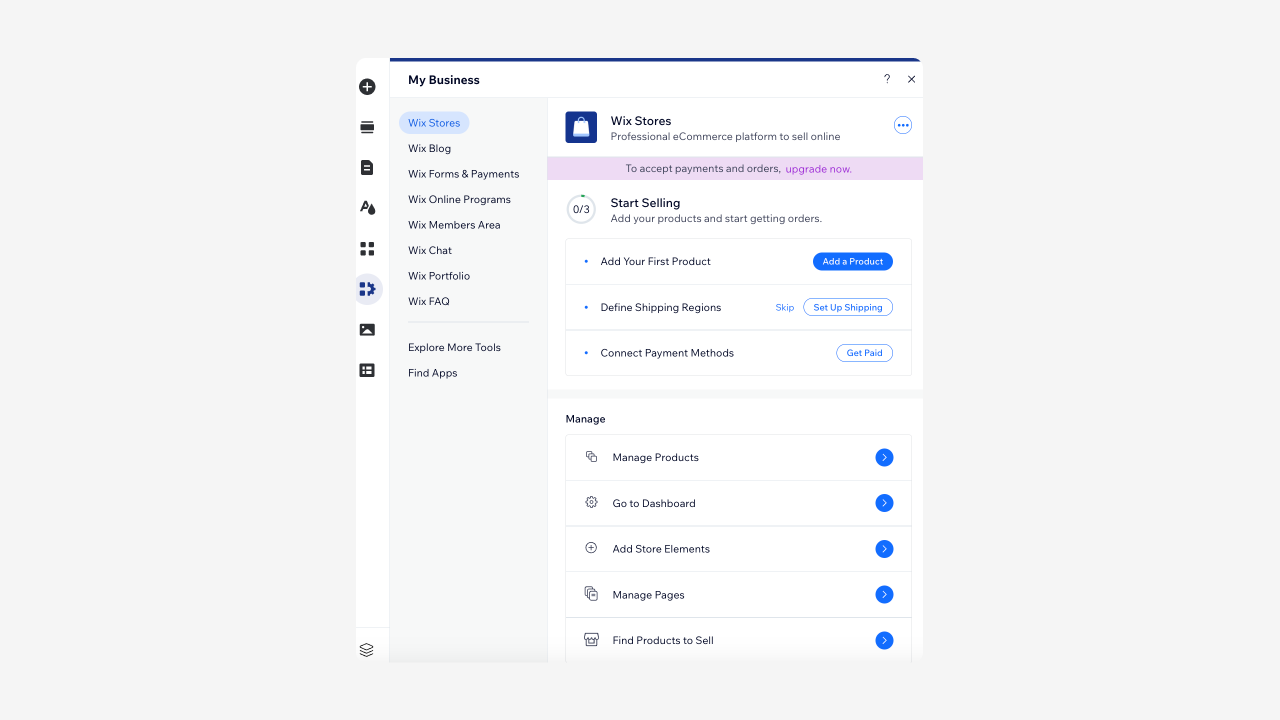Select Wix Stores in the app list

434,123
